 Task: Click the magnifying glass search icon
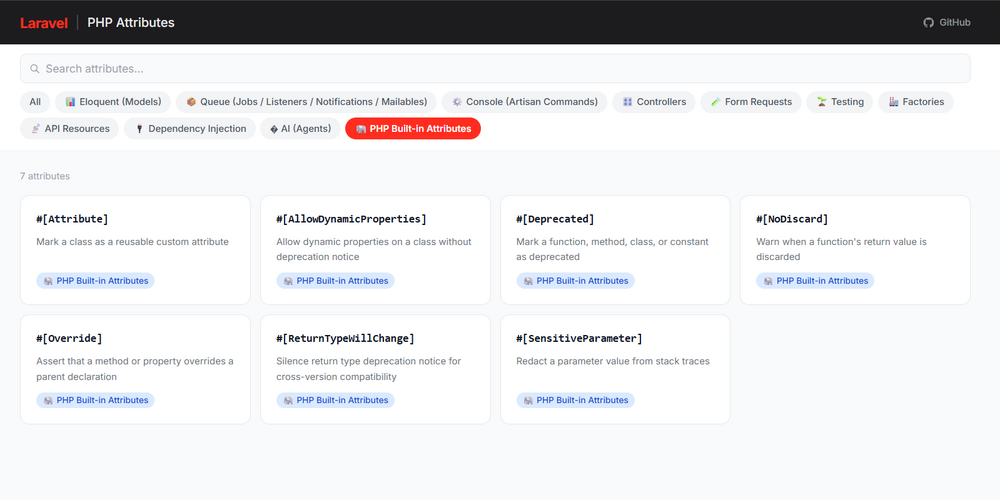click(35, 69)
